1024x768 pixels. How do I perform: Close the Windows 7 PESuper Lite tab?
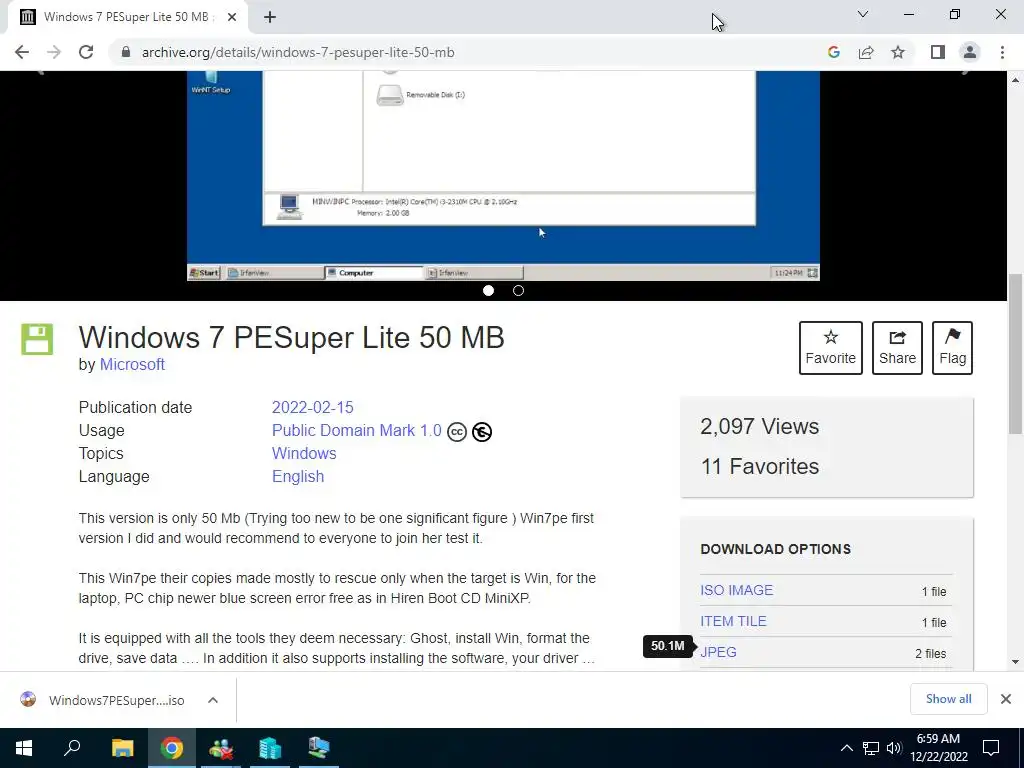pos(232,17)
